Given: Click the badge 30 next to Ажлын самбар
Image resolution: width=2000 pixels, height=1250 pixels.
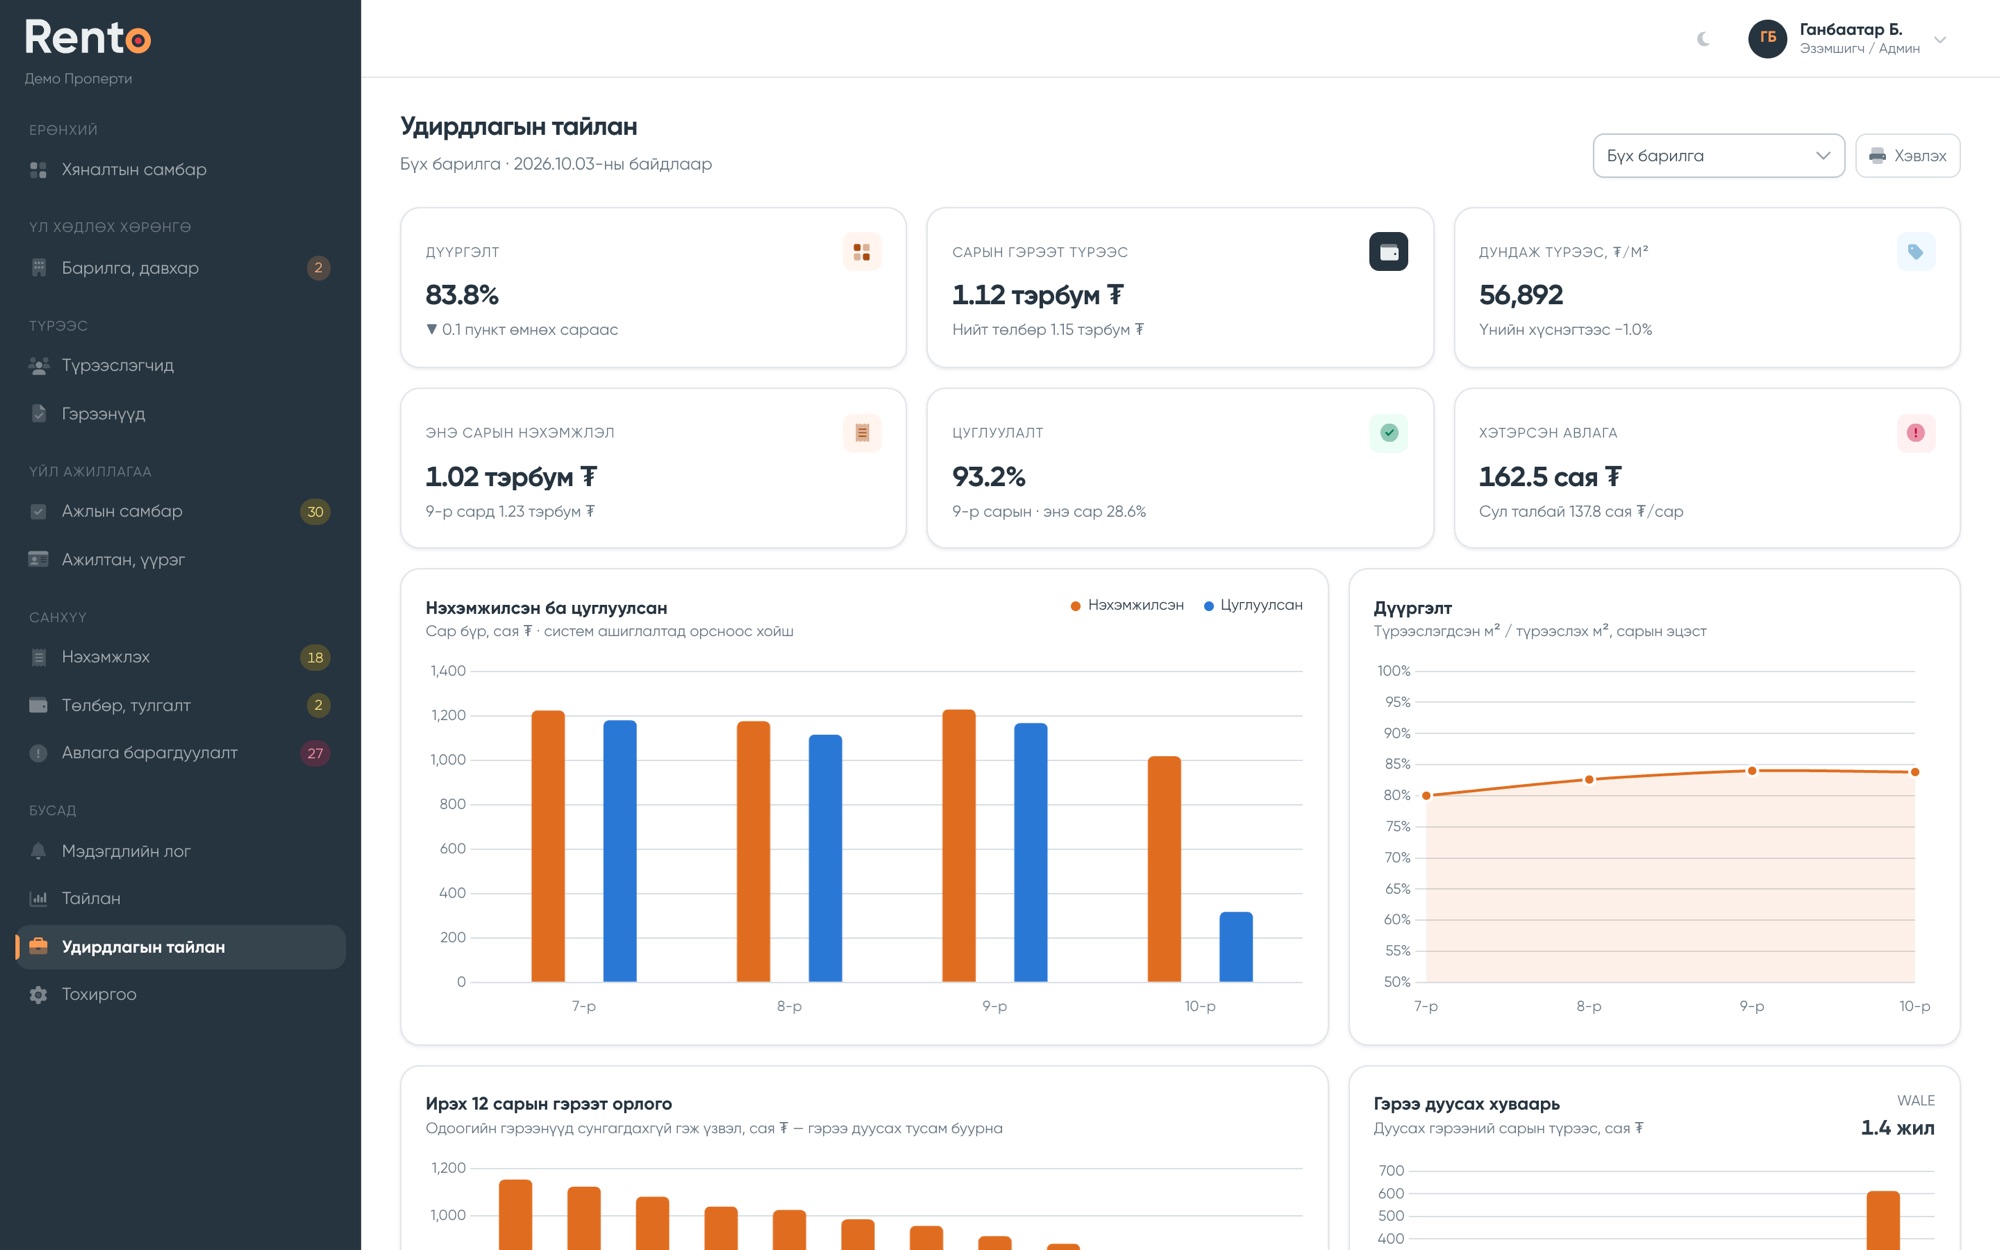Looking at the screenshot, I should point(315,512).
